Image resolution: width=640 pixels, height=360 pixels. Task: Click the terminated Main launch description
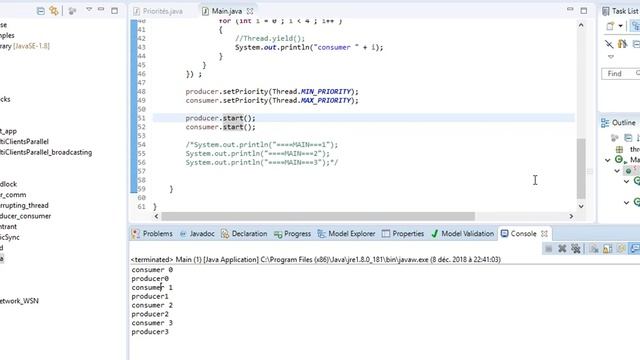316,260
